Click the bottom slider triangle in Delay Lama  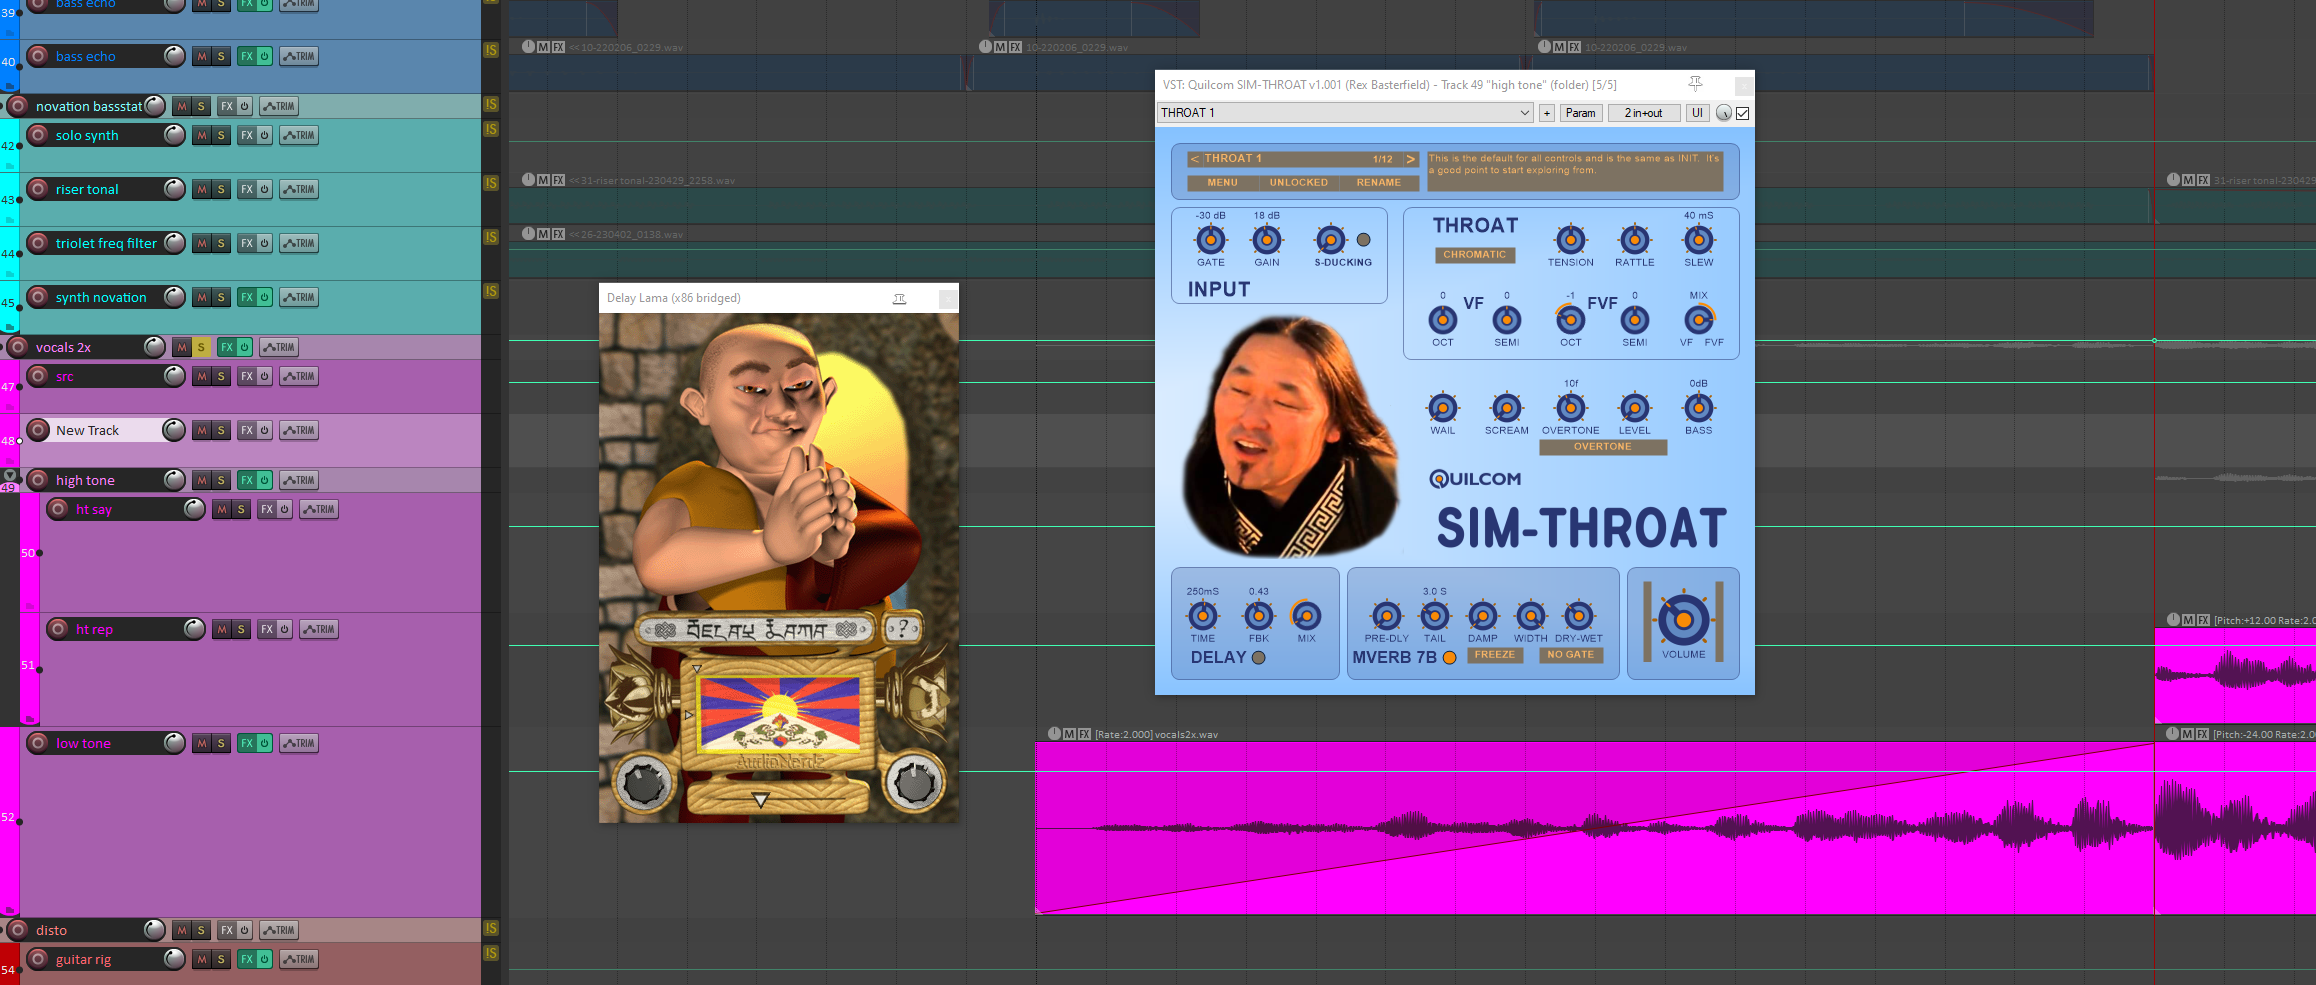coord(761,800)
